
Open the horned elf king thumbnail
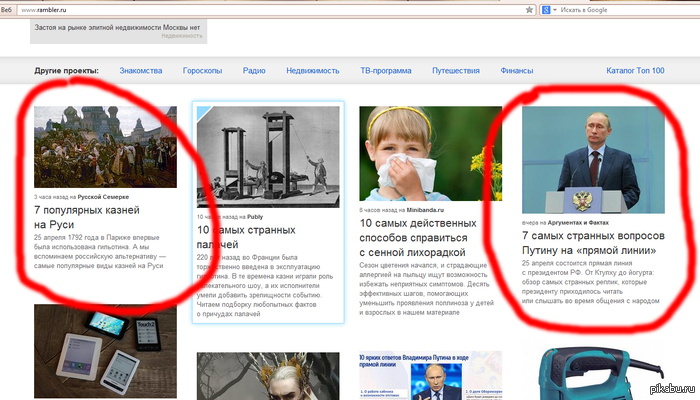click(268, 376)
